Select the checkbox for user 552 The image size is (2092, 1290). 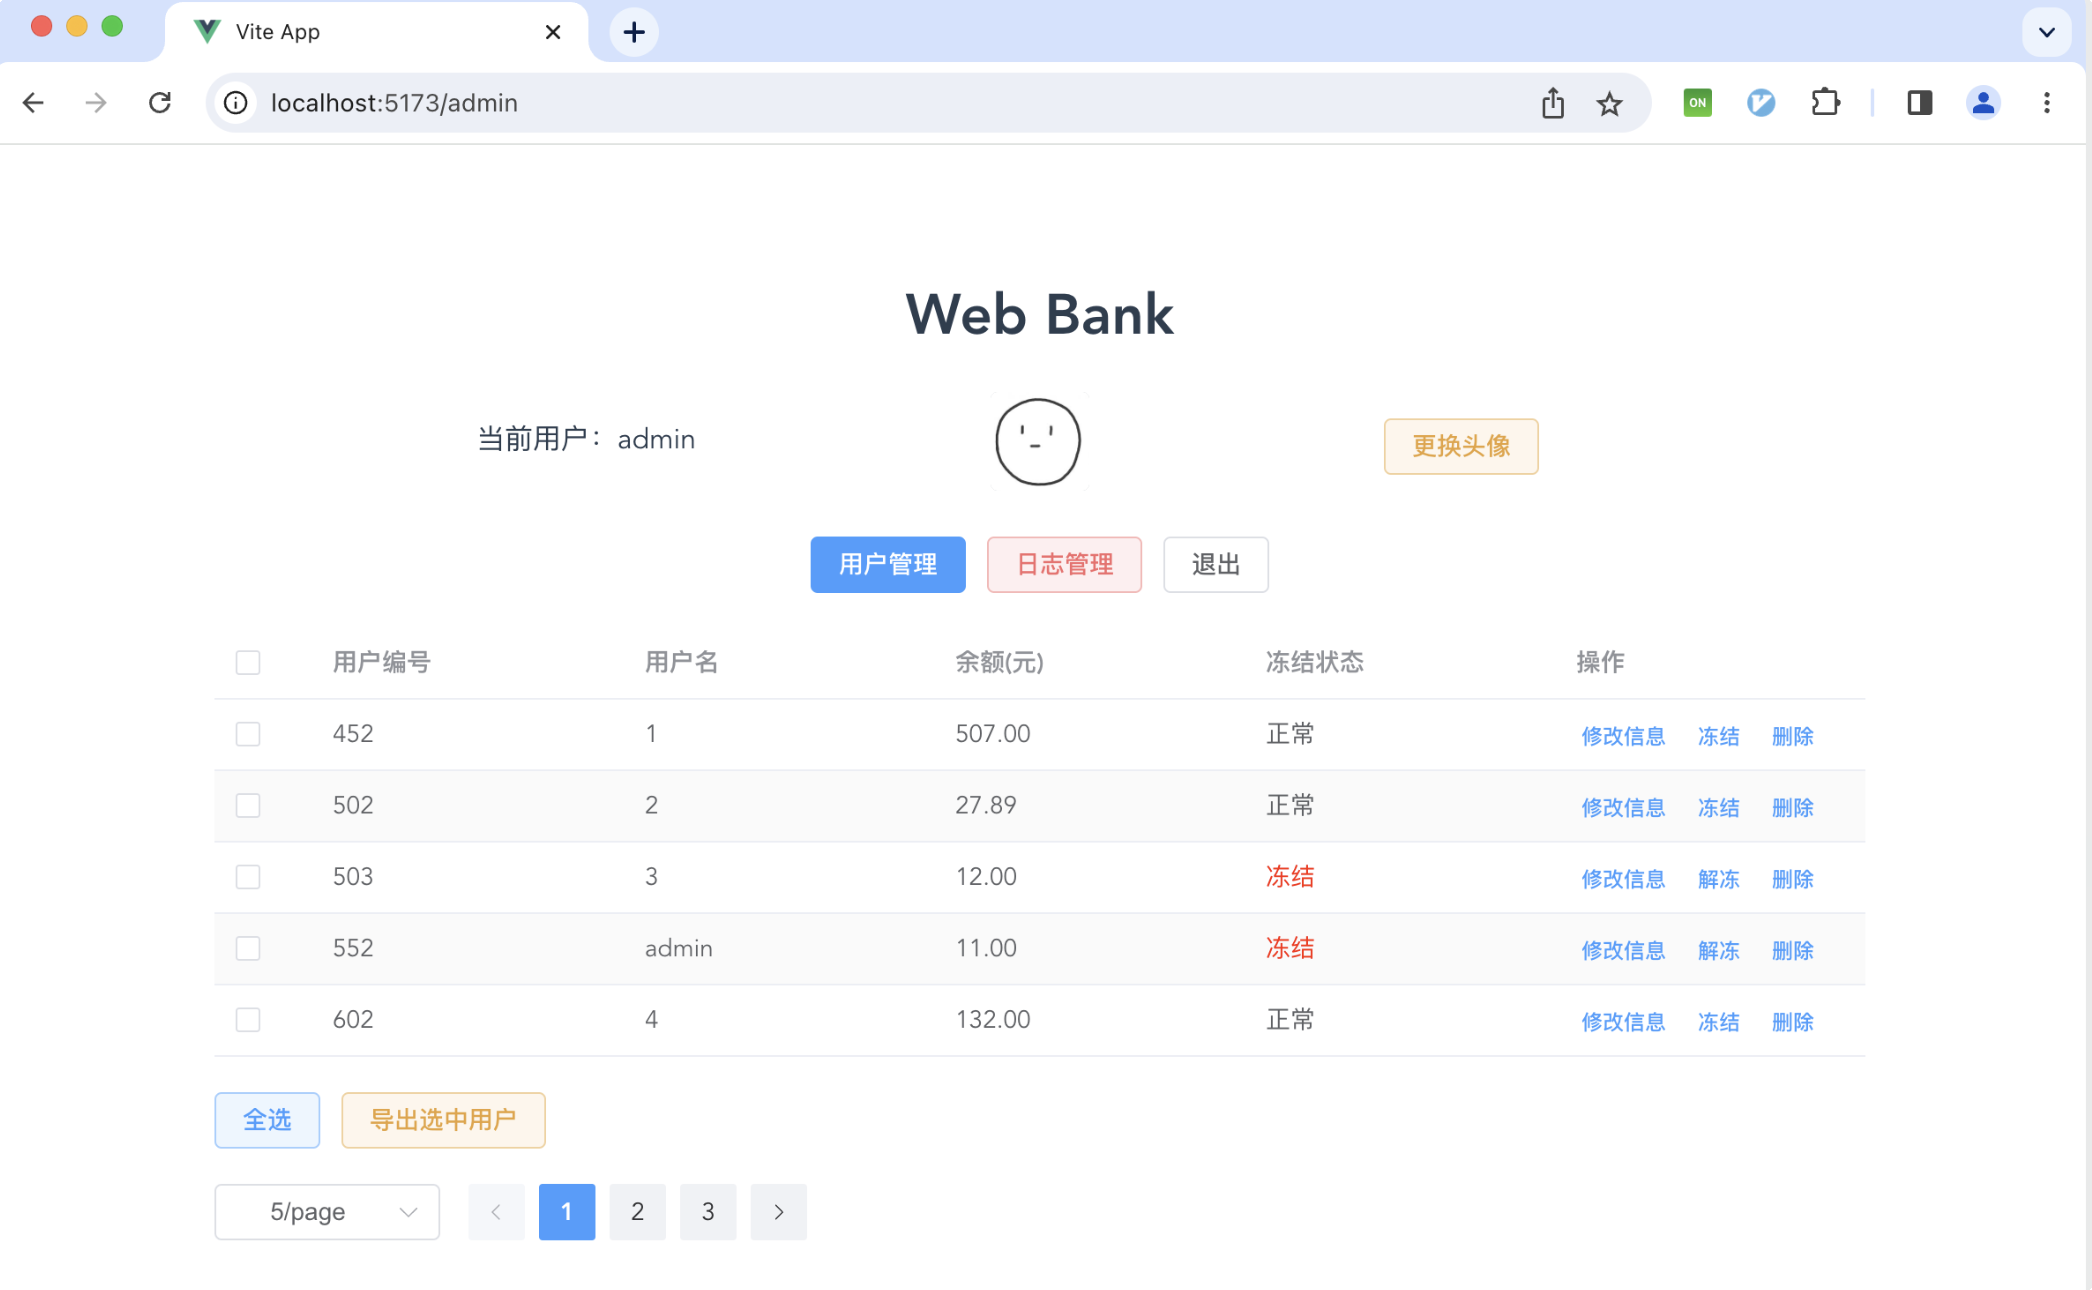pyautogui.click(x=248, y=948)
